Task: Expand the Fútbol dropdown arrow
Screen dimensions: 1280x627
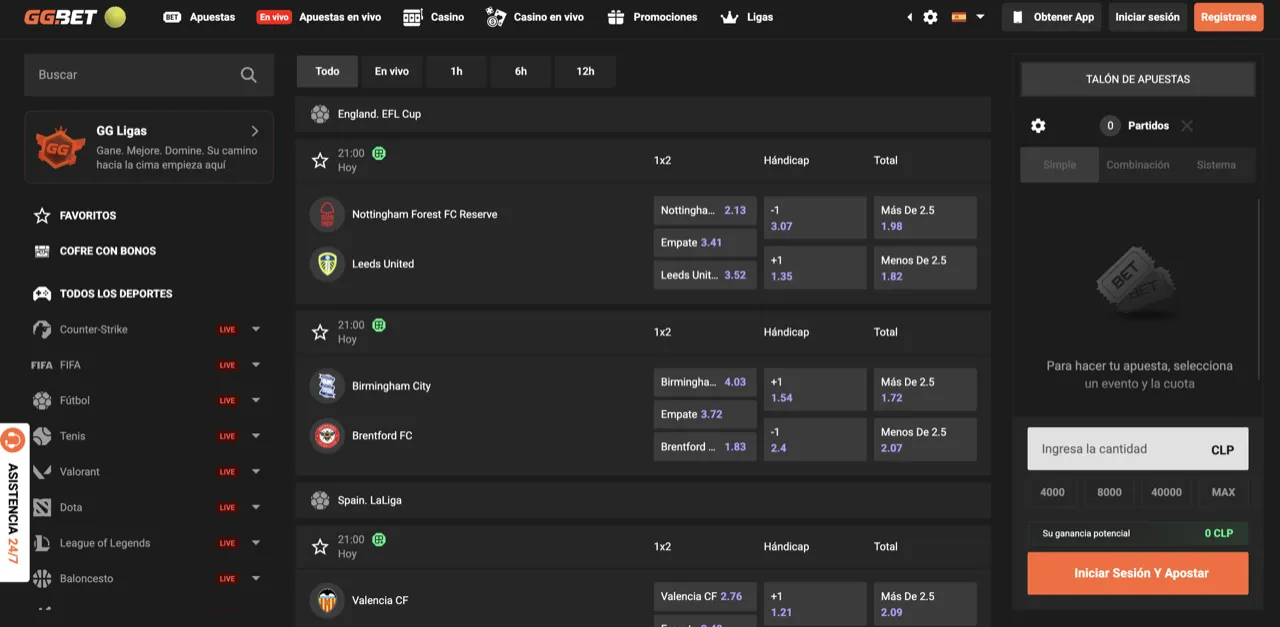Action: (x=256, y=400)
